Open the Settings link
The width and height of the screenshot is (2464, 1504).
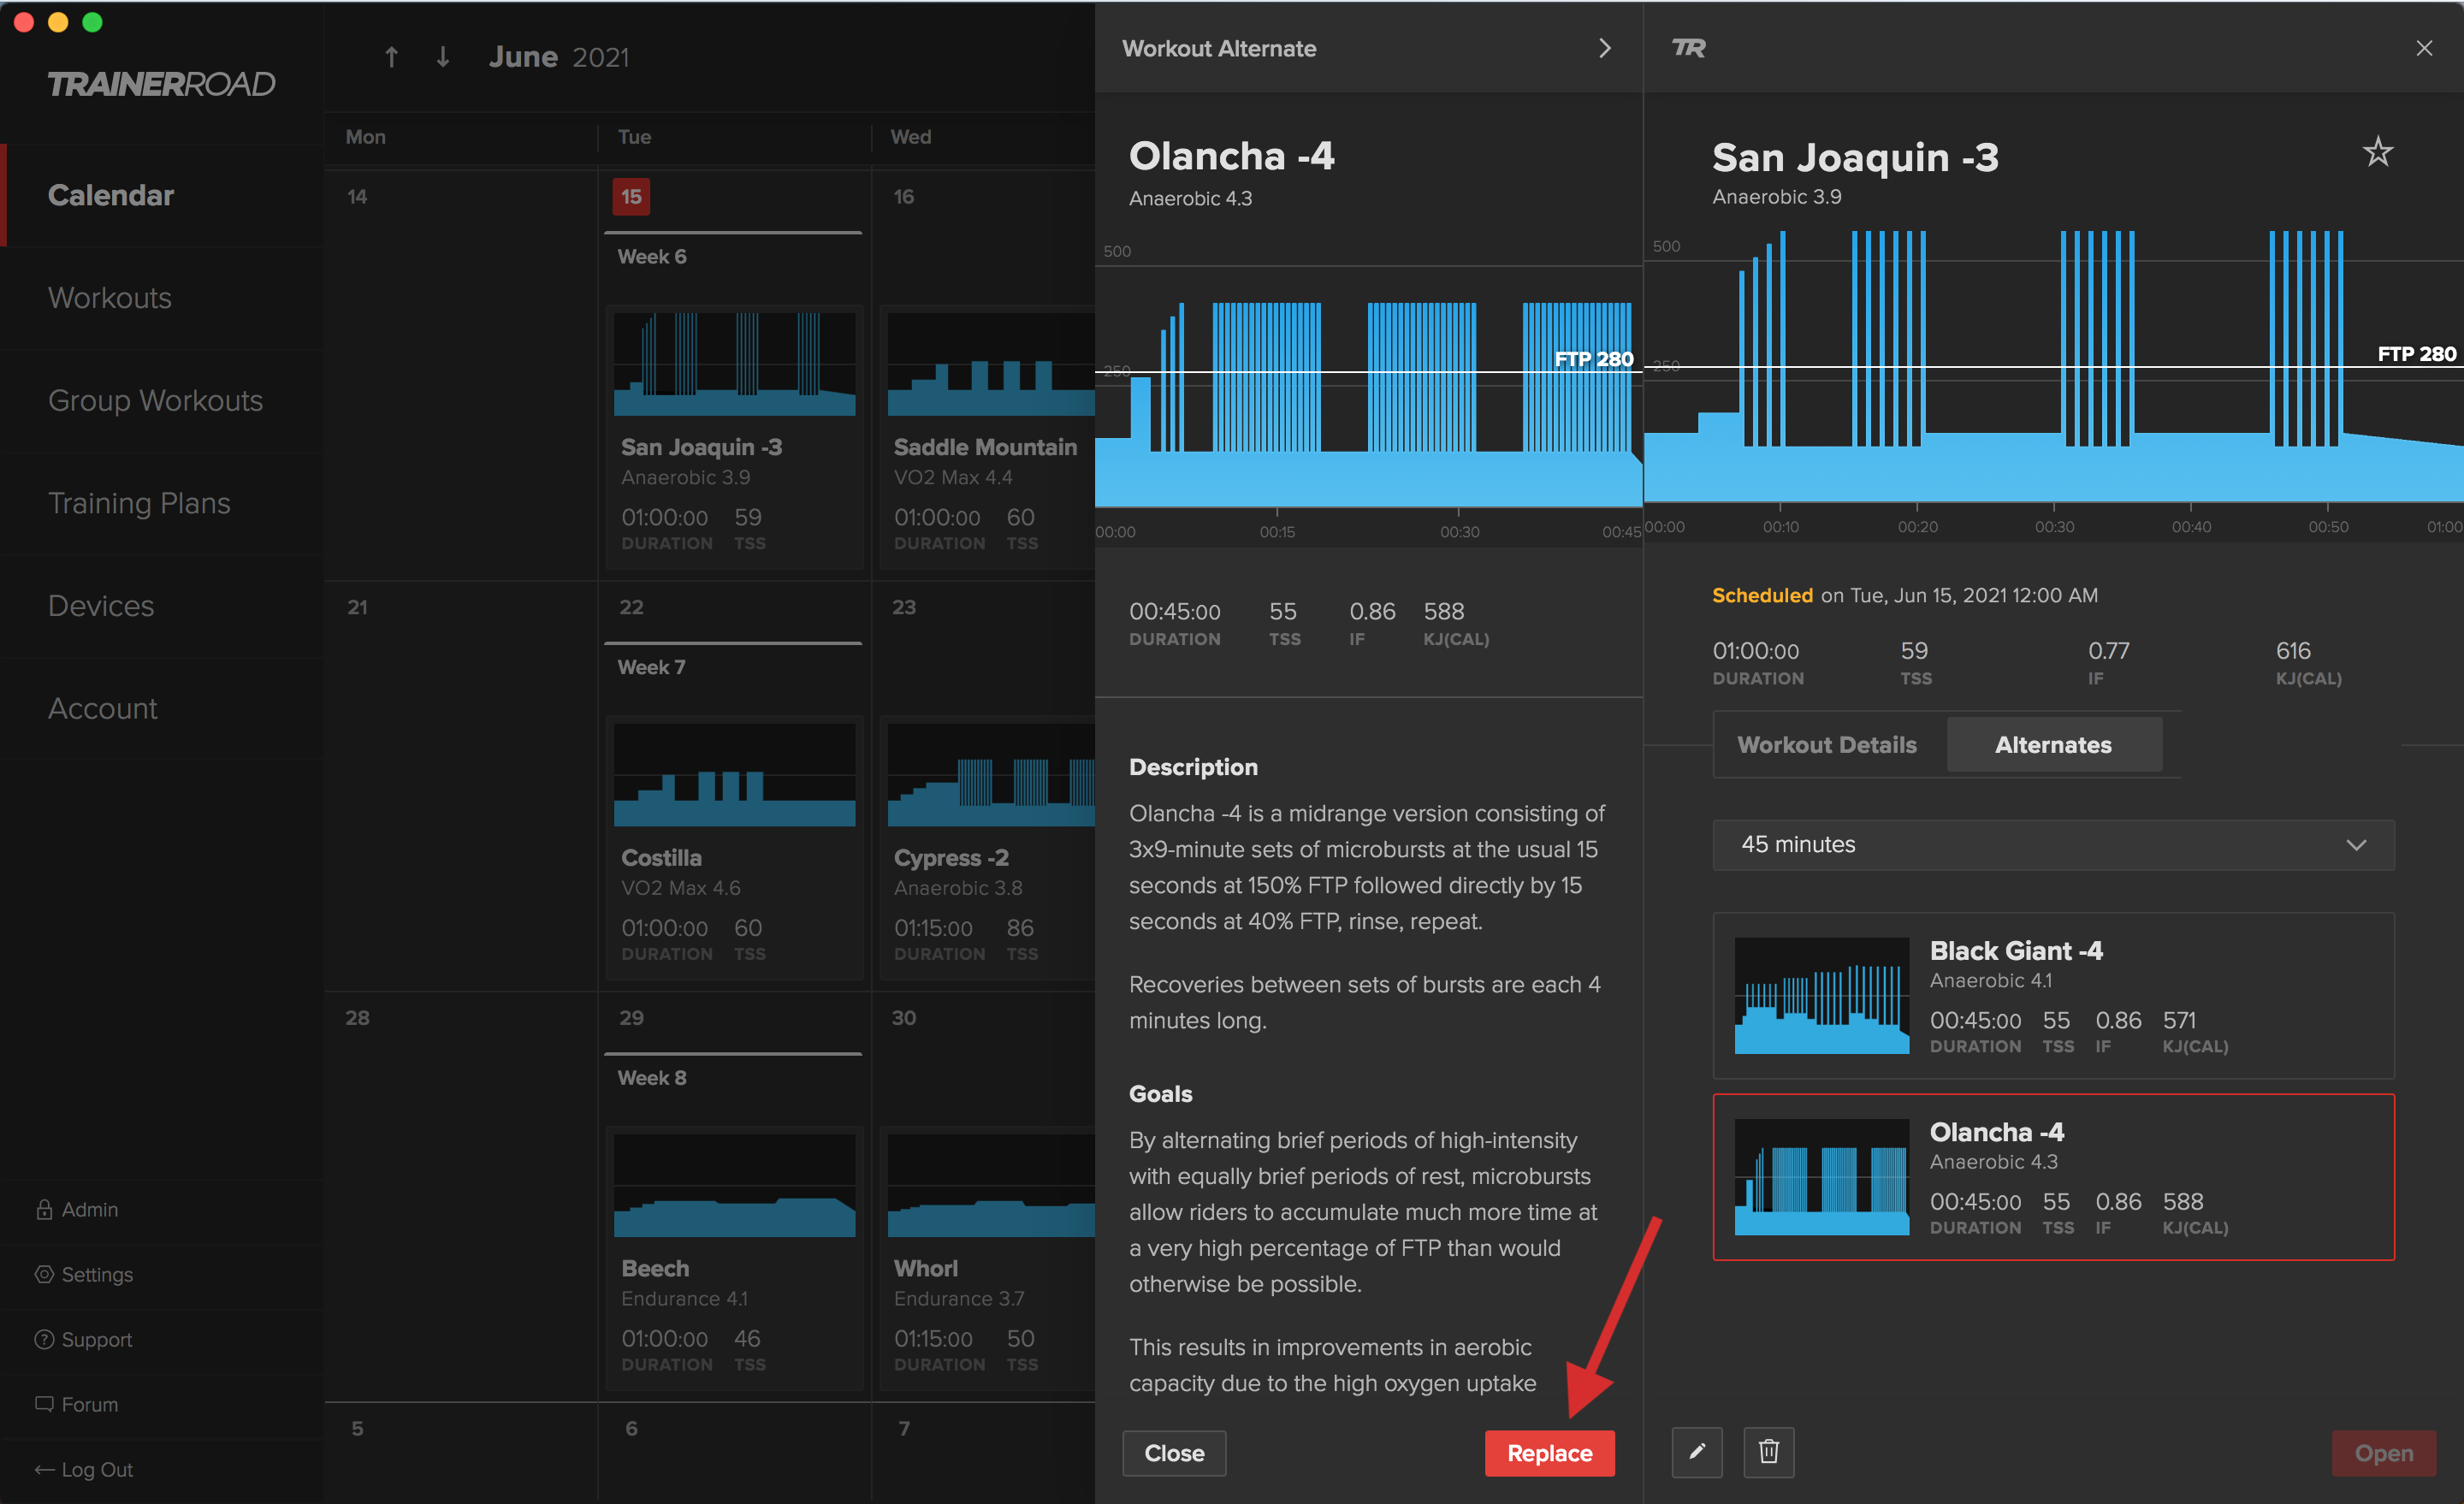[97, 1274]
